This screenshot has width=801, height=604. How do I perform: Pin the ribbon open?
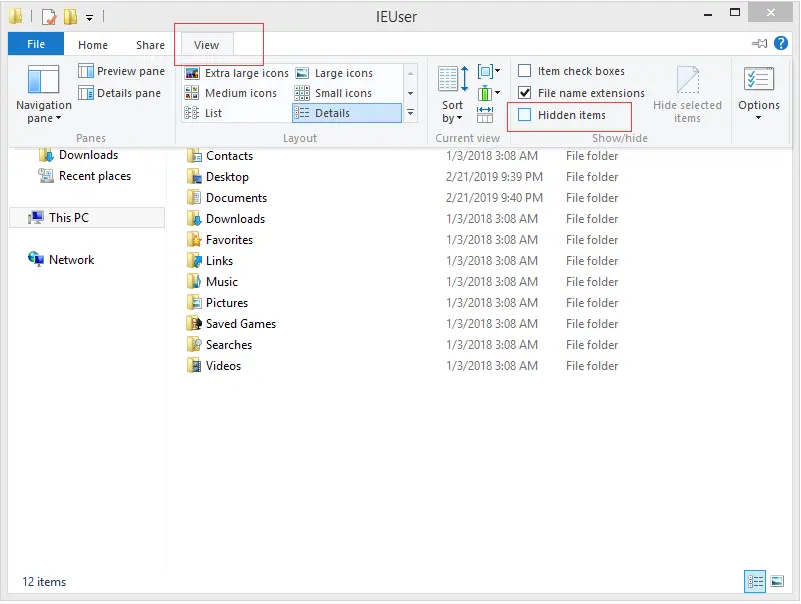[760, 43]
